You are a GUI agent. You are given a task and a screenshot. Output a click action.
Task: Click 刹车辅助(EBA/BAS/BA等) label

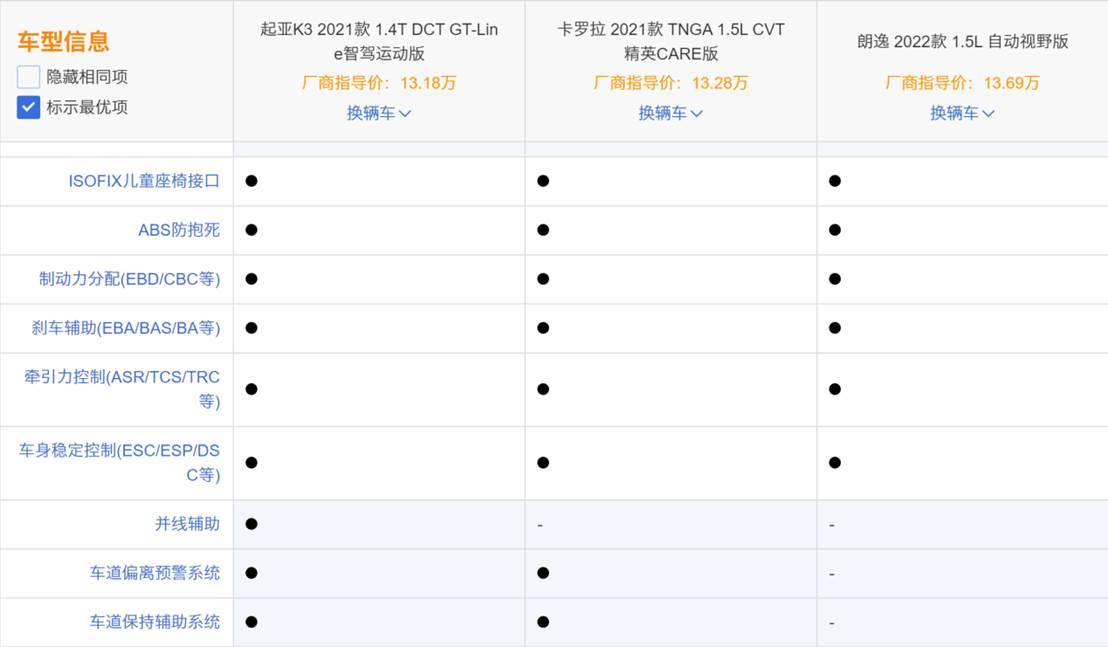[126, 328]
